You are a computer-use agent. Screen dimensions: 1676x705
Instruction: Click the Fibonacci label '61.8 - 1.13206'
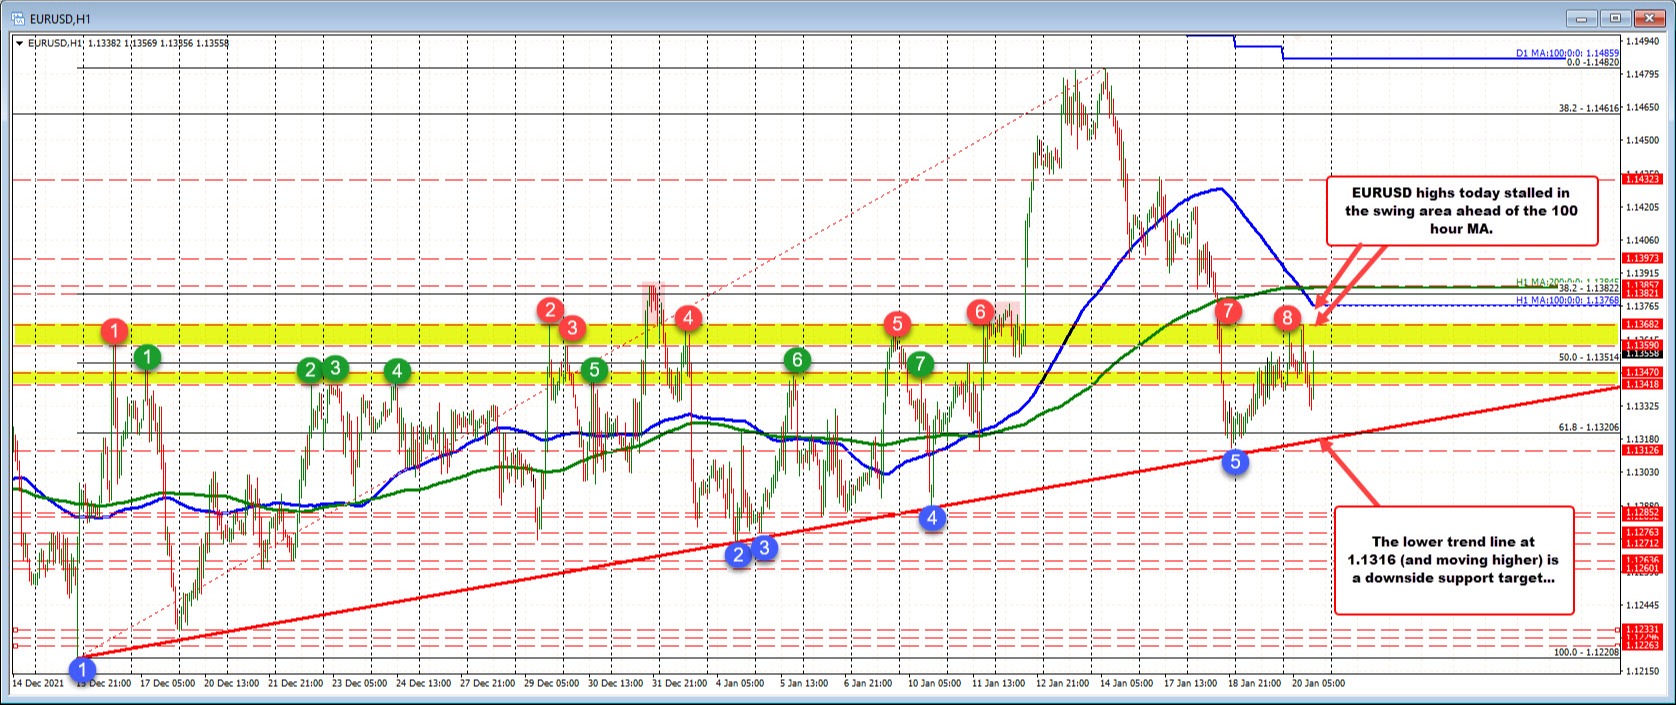point(1589,426)
